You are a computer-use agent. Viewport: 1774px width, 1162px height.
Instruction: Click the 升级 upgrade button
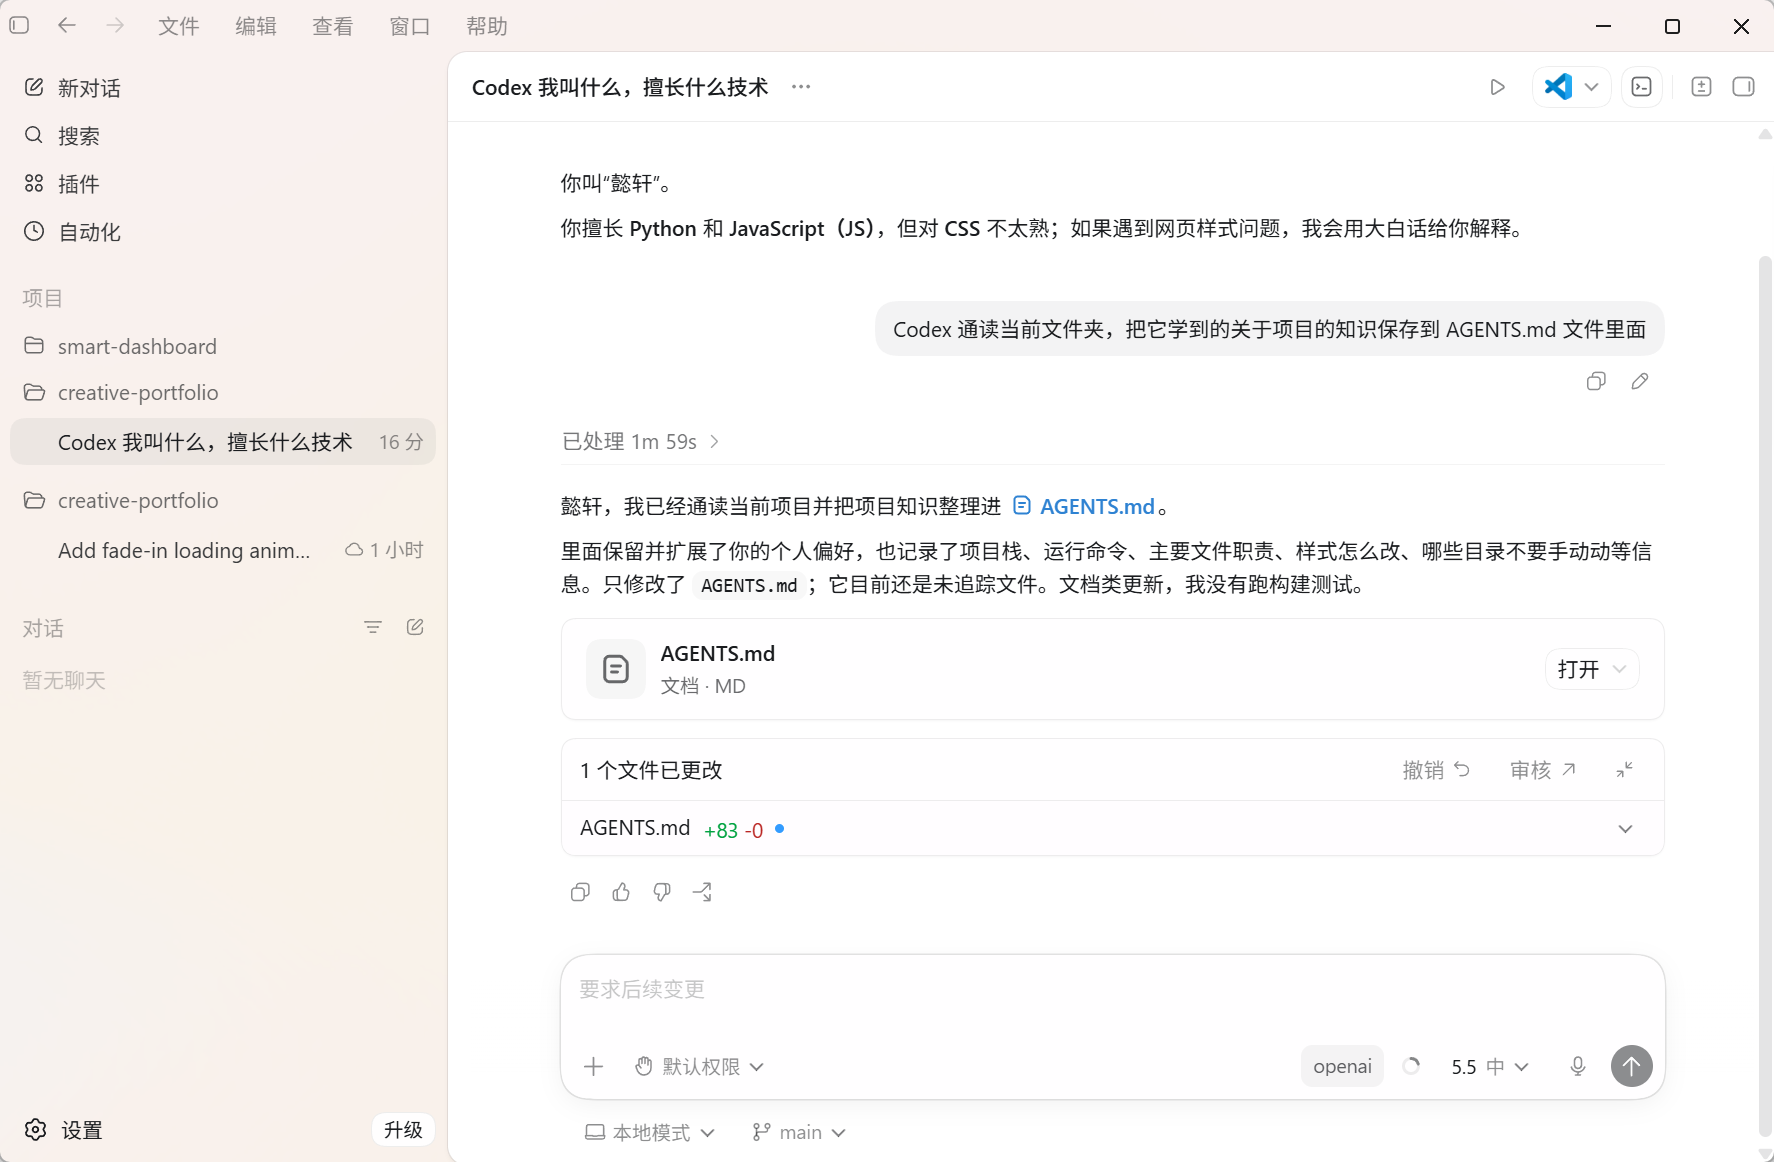click(x=403, y=1130)
